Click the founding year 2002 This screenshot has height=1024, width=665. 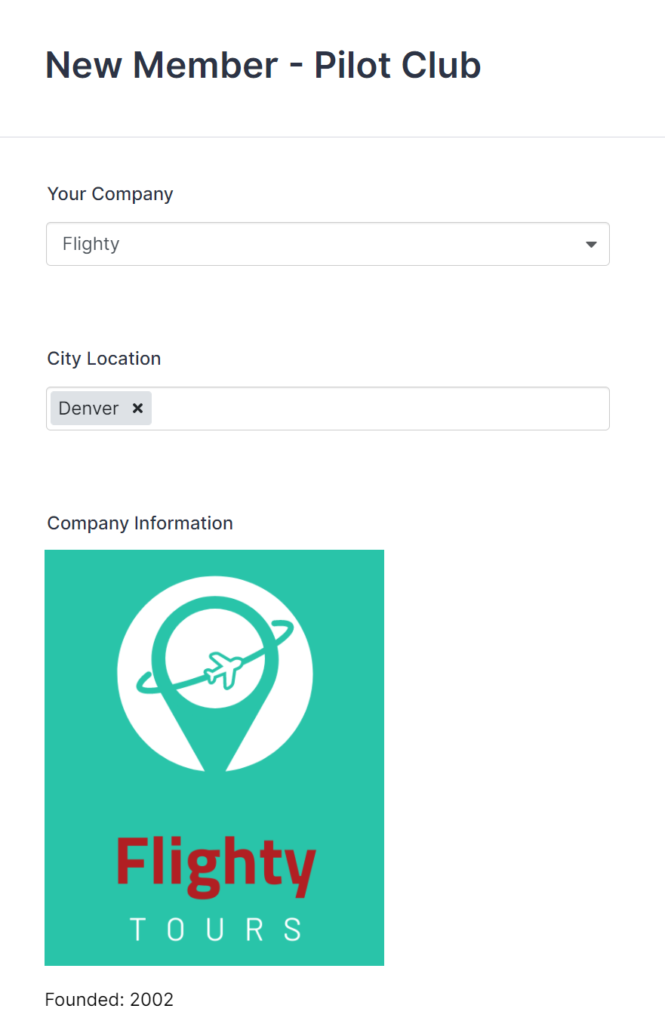pyautogui.click(x=152, y=999)
